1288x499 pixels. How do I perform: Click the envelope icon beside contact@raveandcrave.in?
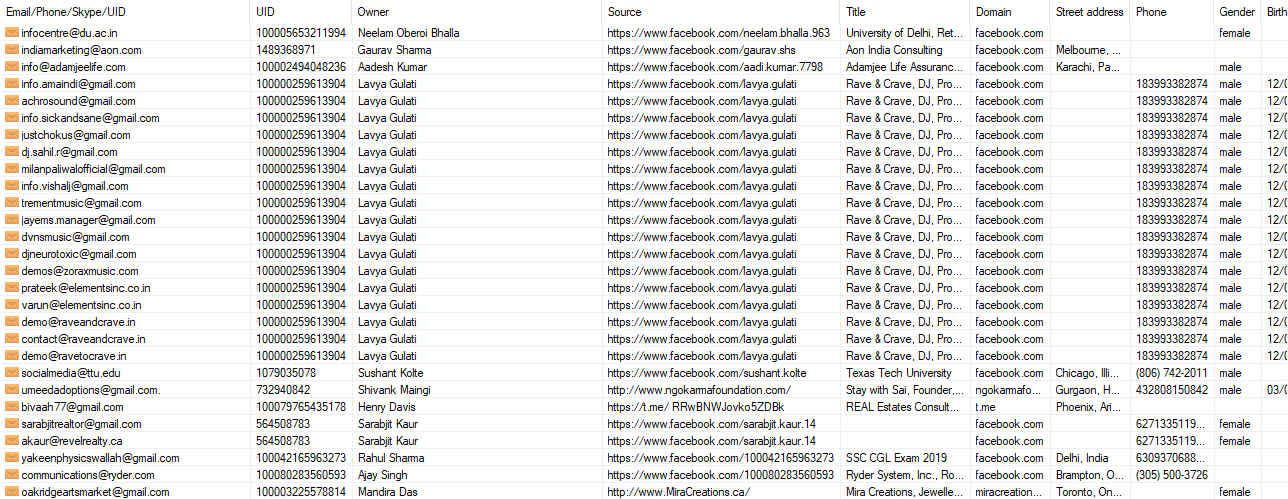click(12, 339)
